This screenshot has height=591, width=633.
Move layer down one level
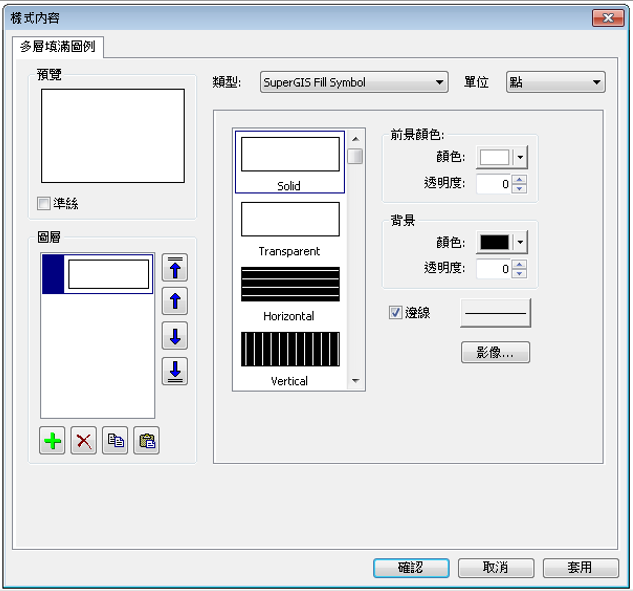click(x=175, y=335)
